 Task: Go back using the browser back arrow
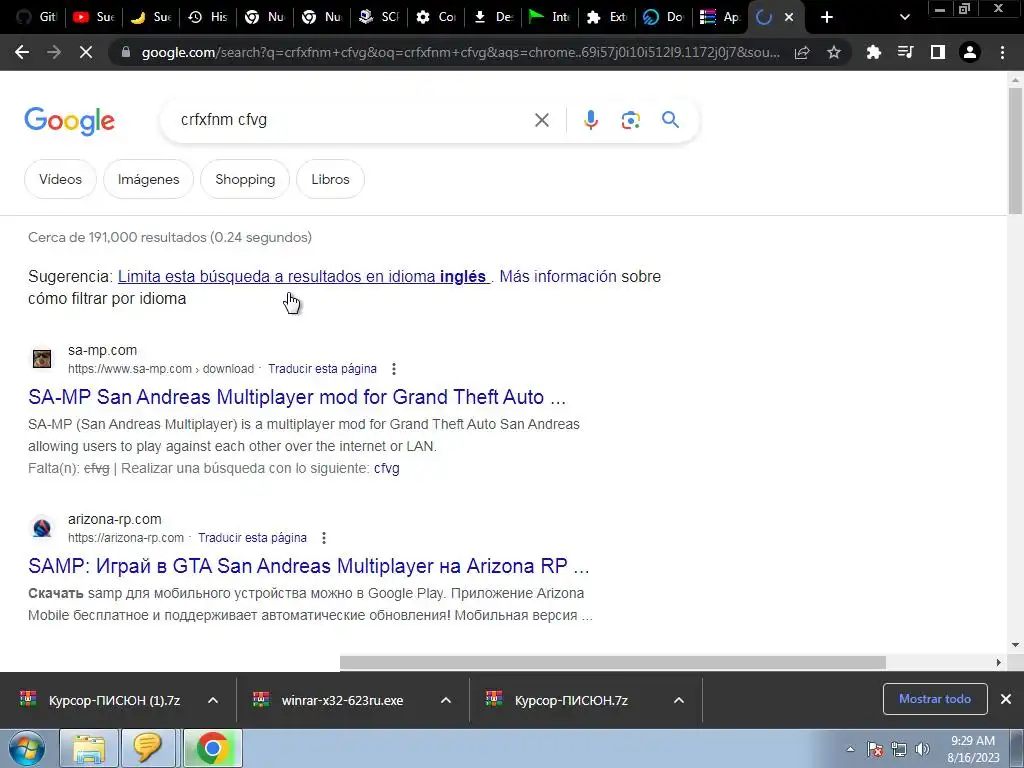point(22,52)
